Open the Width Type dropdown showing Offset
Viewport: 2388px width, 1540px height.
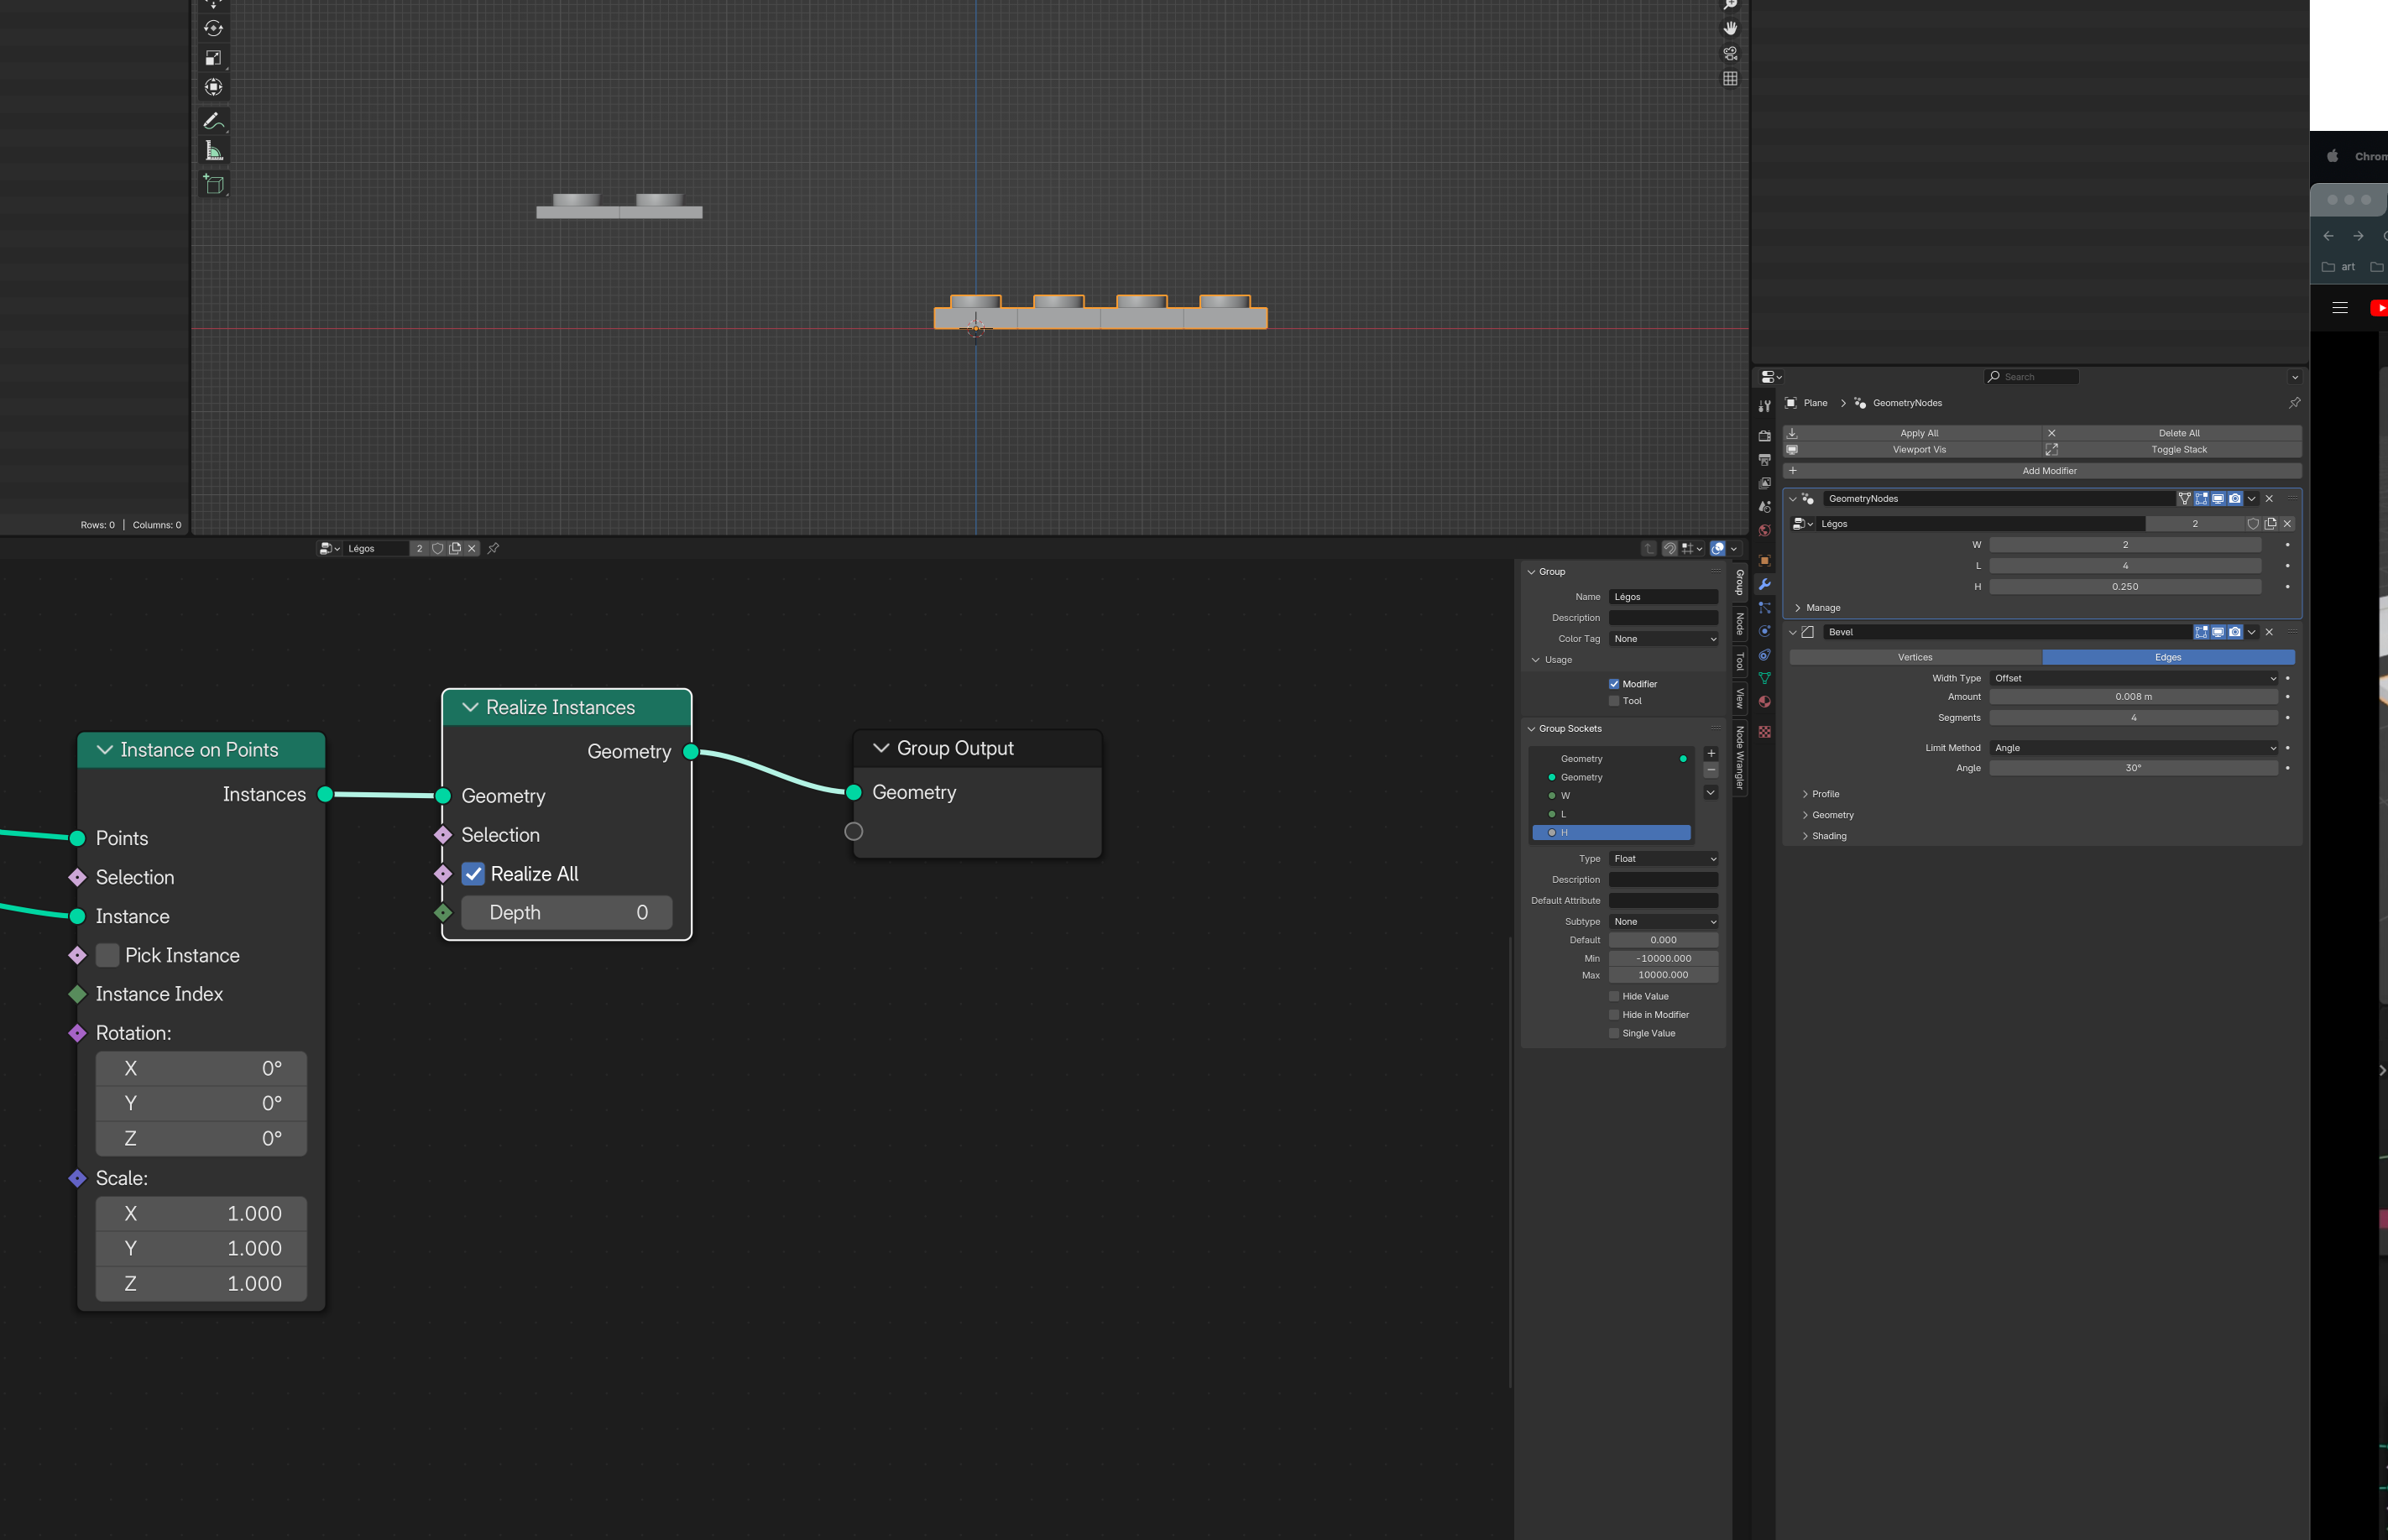click(2134, 678)
